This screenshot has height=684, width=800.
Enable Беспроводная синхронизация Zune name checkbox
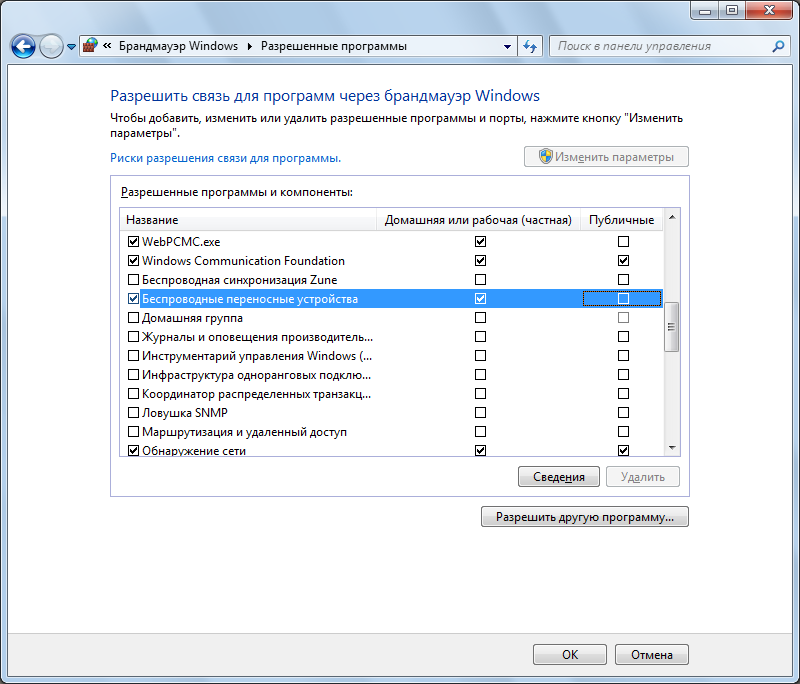coord(133,280)
